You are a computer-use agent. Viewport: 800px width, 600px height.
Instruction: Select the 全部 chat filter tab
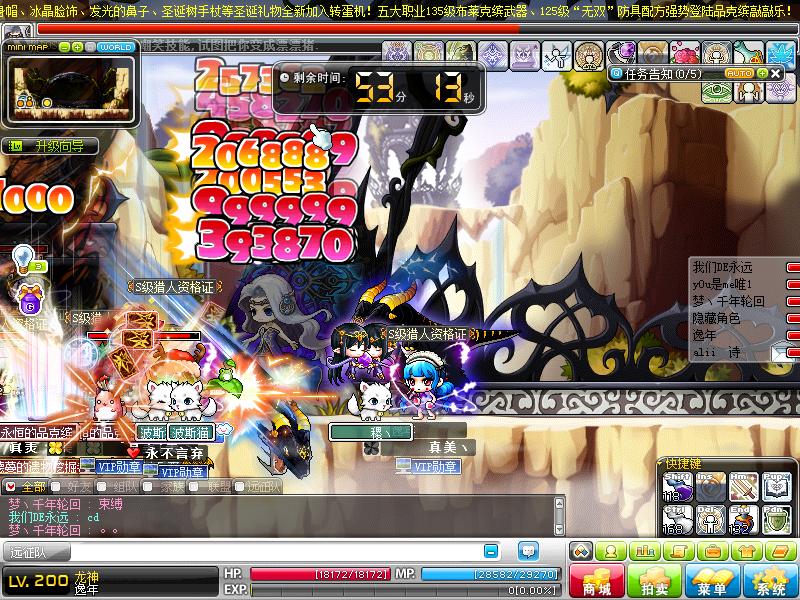[26, 487]
